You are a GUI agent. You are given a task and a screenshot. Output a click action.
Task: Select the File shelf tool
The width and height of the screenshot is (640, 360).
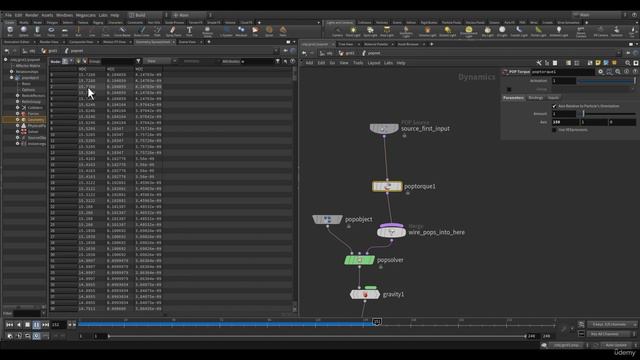[255, 31]
